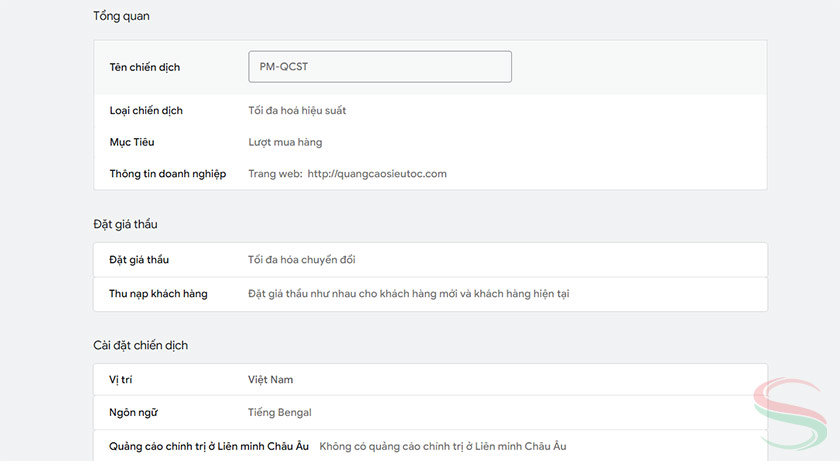Click the Lượt mua hàng goal value
Image resolution: width=840 pixels, height=461 pixels.
(x=285, y=142)
